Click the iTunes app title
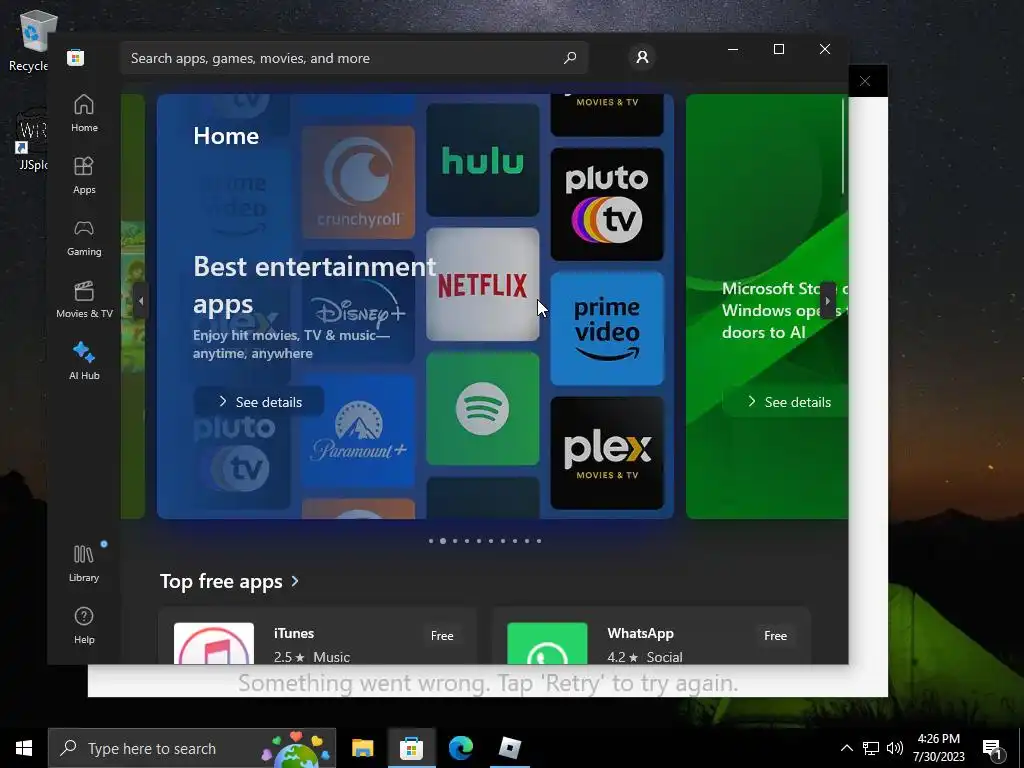This screenshot has width=1024, height=768. 294,633
